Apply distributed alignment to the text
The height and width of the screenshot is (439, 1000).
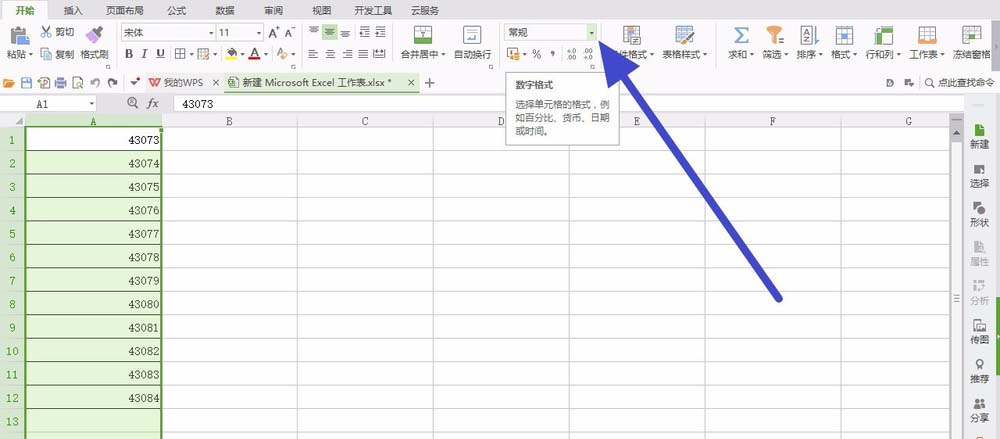pyautogui.click(x=379, y=54)
